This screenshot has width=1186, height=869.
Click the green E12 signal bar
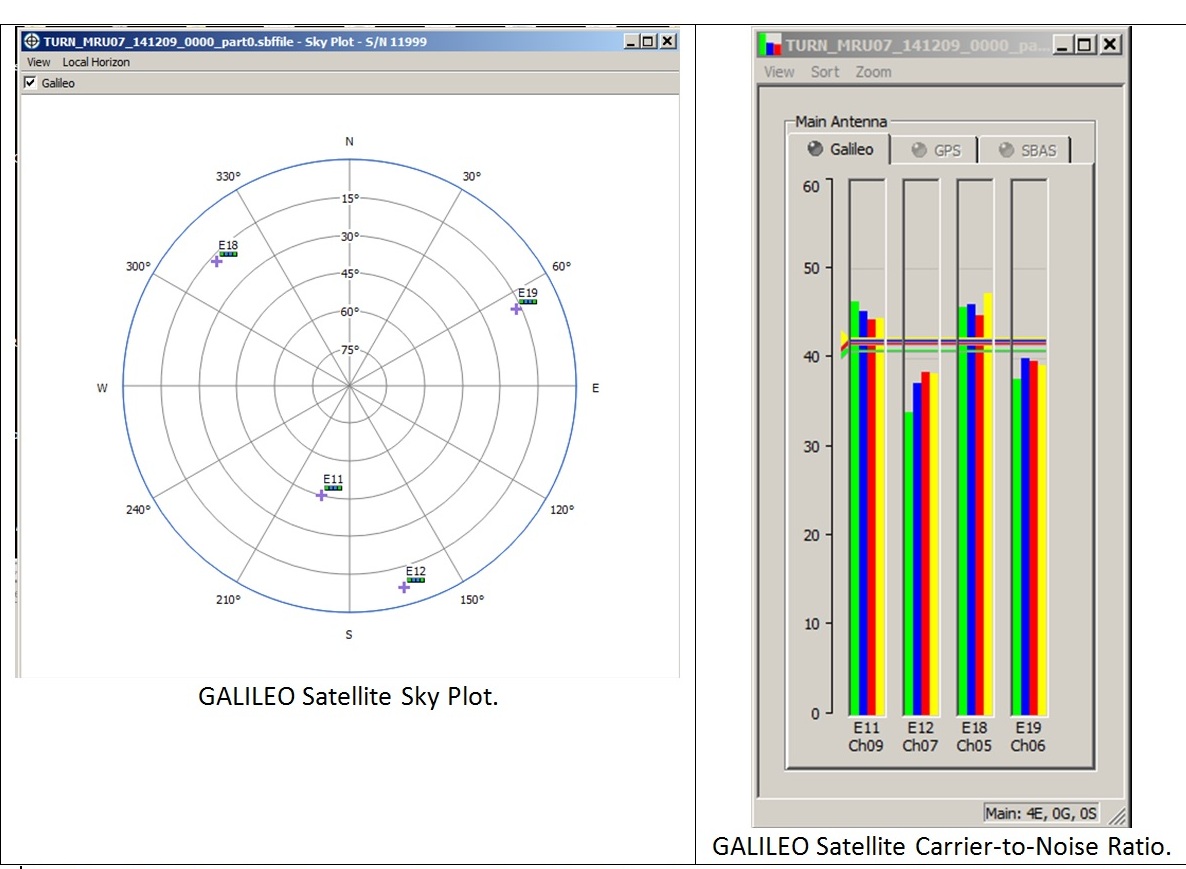coord(908,561)
